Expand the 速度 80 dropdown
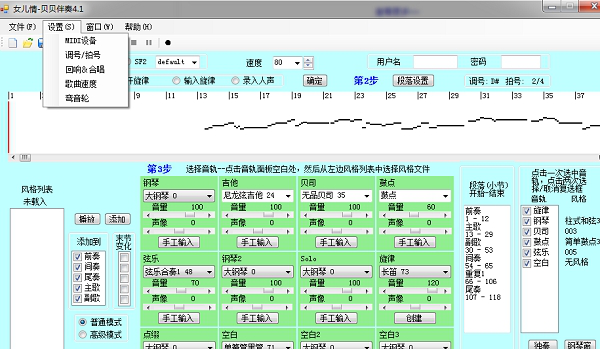600x362 pixels. (297, 63)
